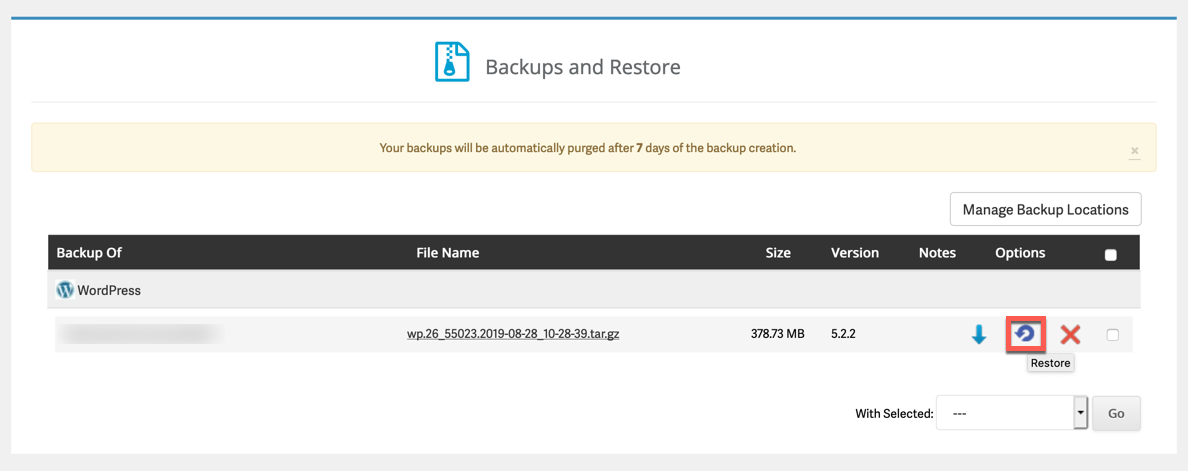Dismiss the purge notice with the x
This screenshot has height=471, width=1188.
[x=1134, y=151]
